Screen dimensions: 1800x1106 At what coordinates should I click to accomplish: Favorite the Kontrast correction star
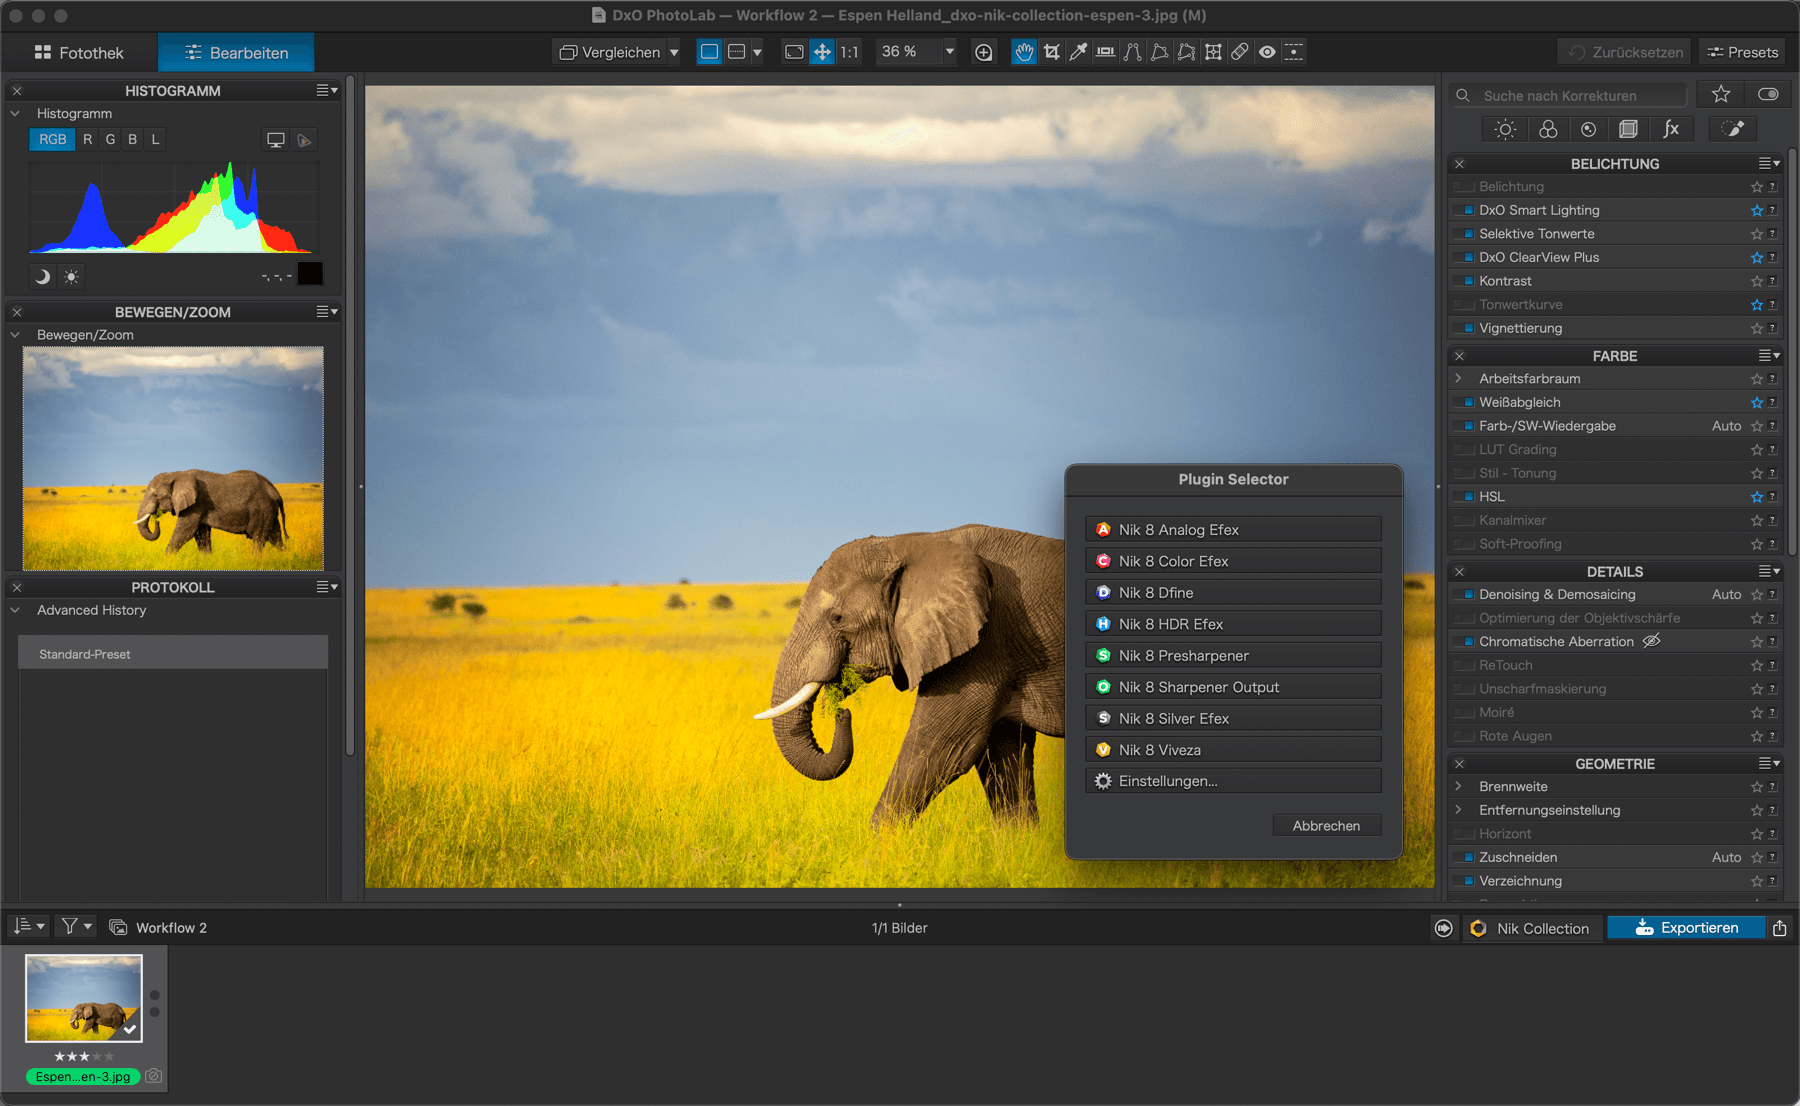1757,281
